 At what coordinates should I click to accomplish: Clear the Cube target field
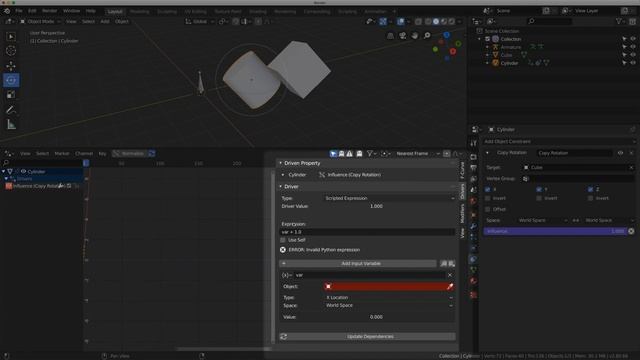(631, 167)
